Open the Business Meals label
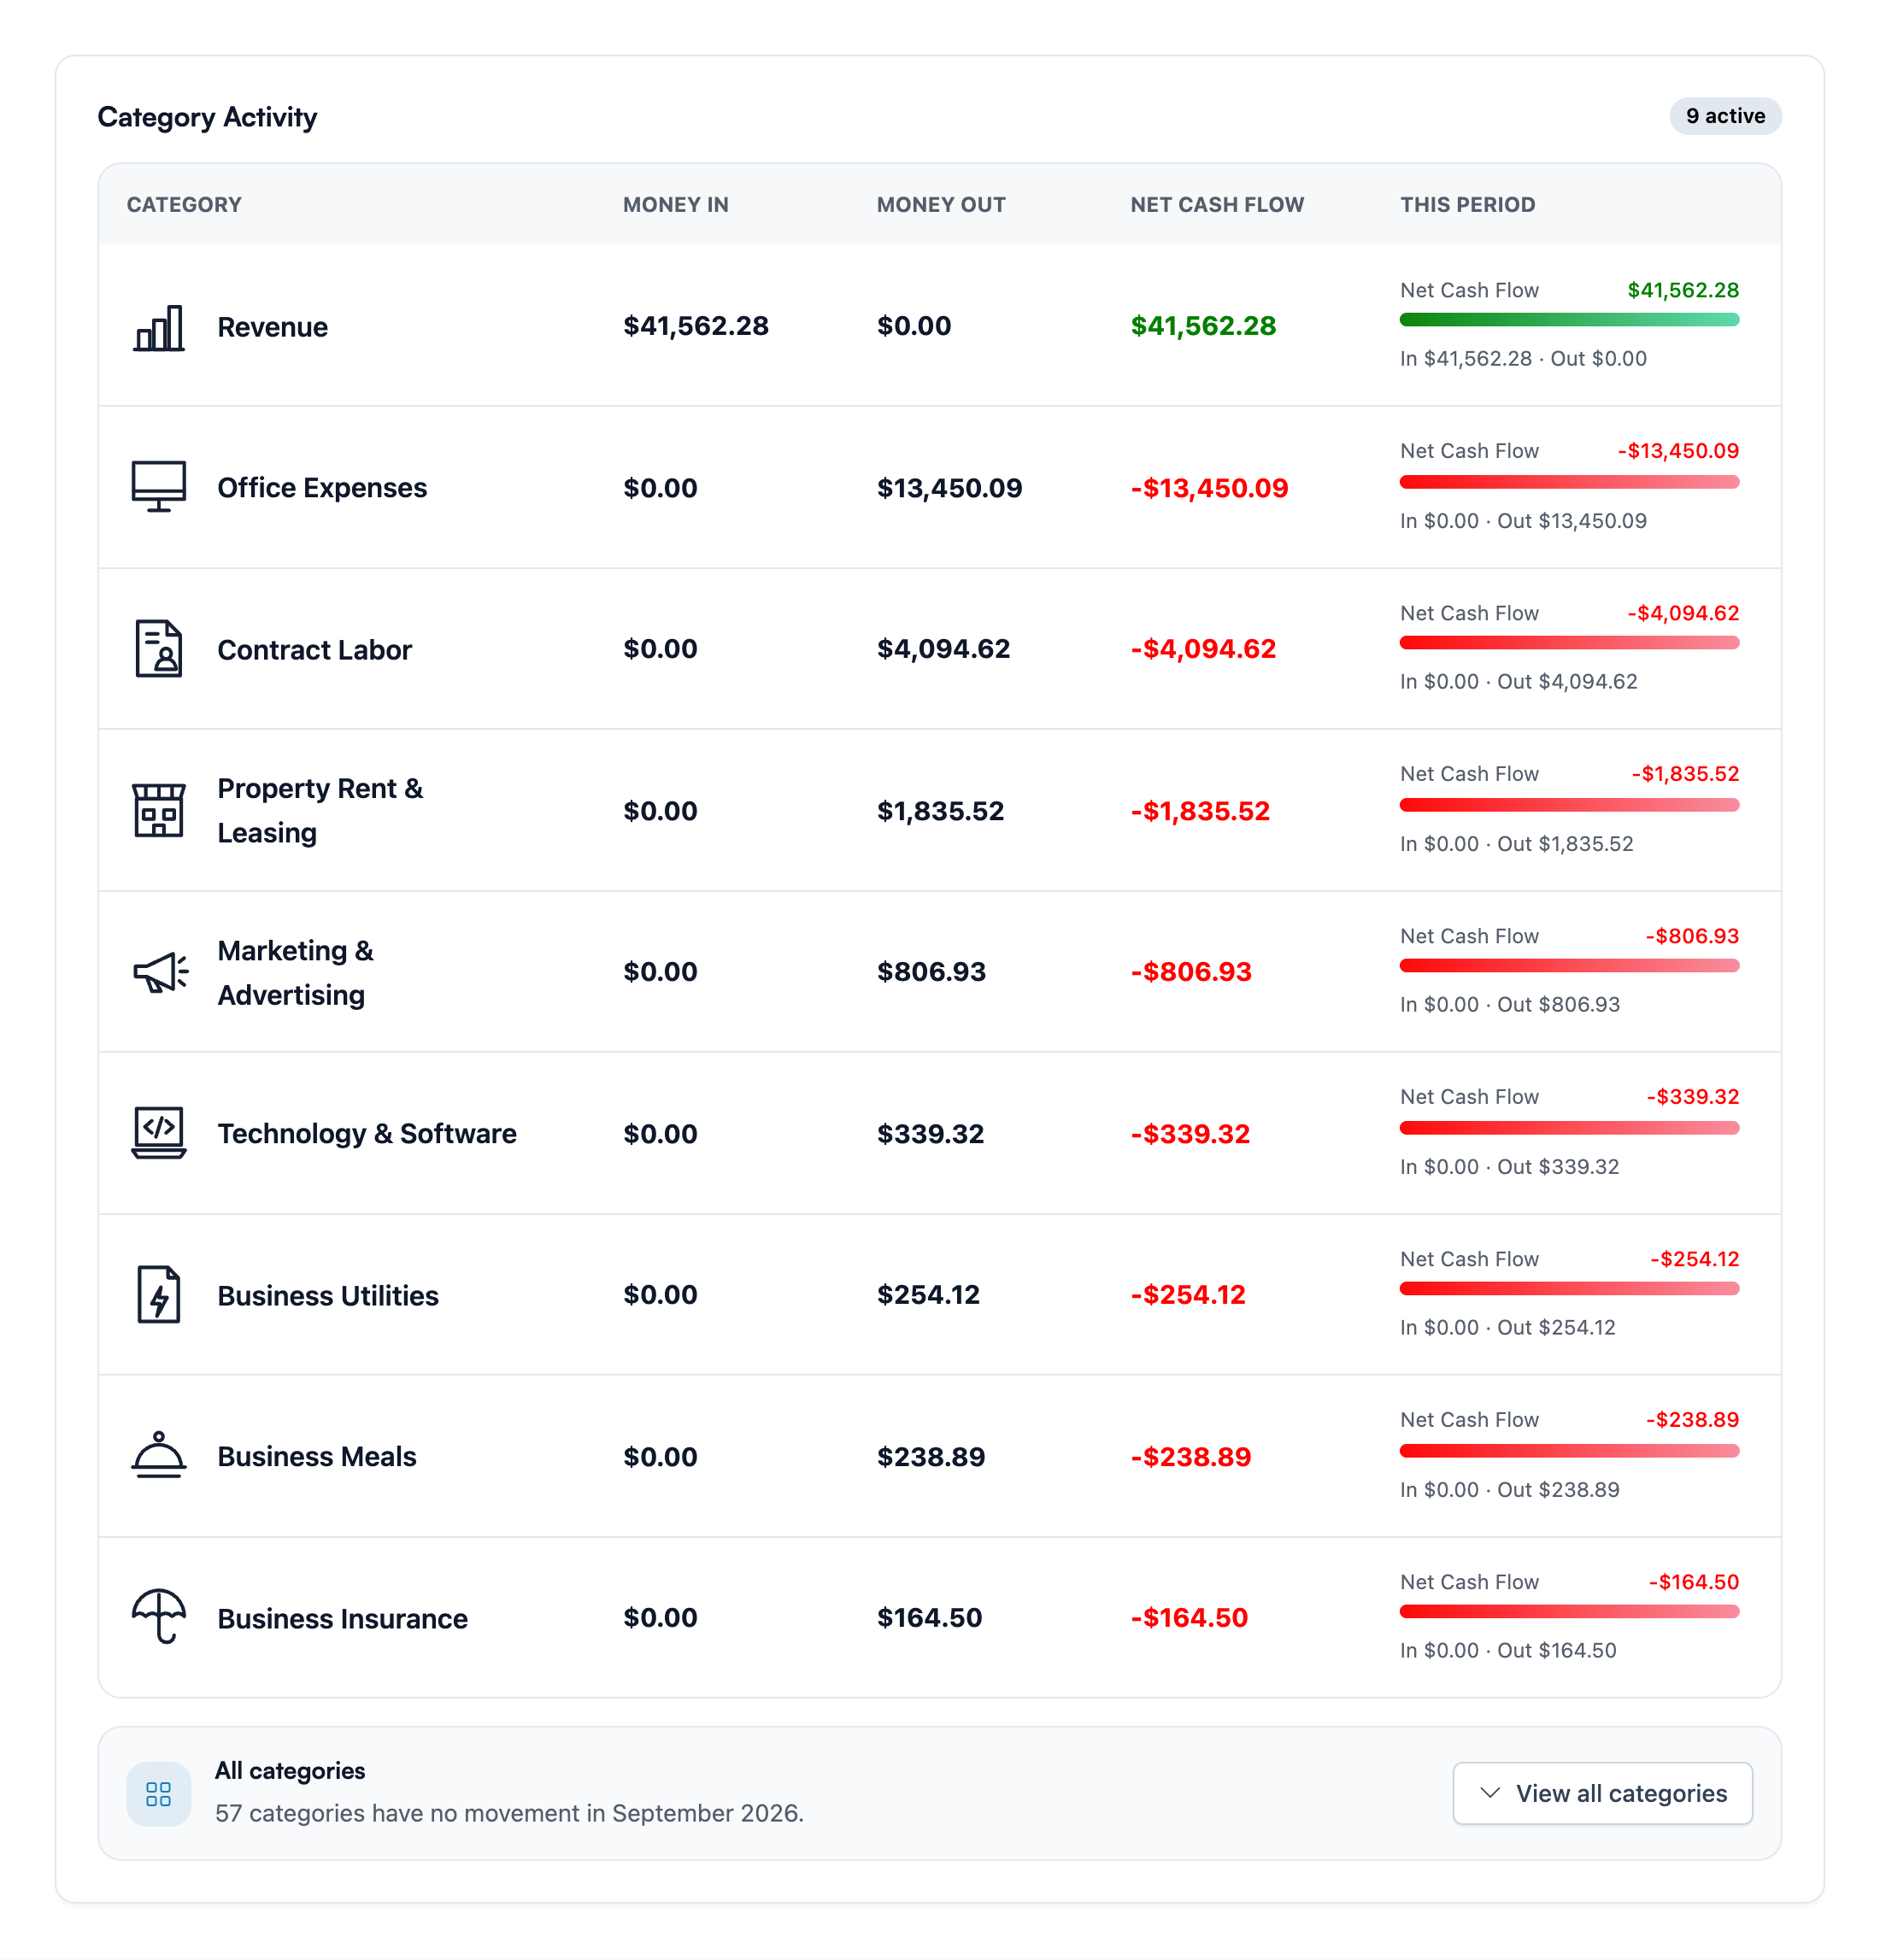 (x=317, y=1457)
